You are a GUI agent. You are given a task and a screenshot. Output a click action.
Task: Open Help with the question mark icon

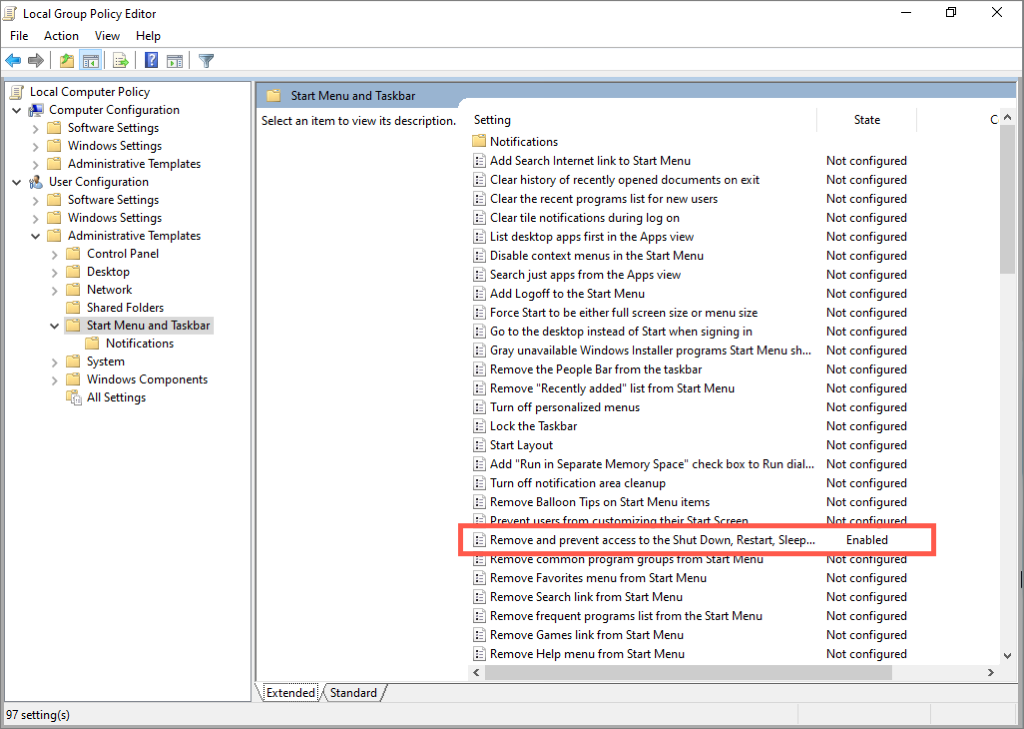(x=152, y=61)
